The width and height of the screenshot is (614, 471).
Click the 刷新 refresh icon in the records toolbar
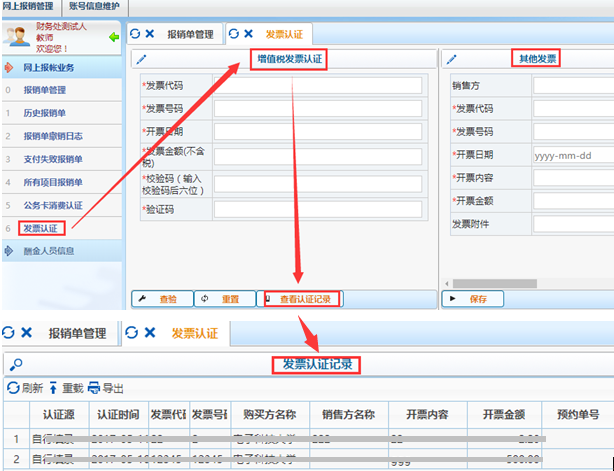pyautogui.click(x=13, y=388)
